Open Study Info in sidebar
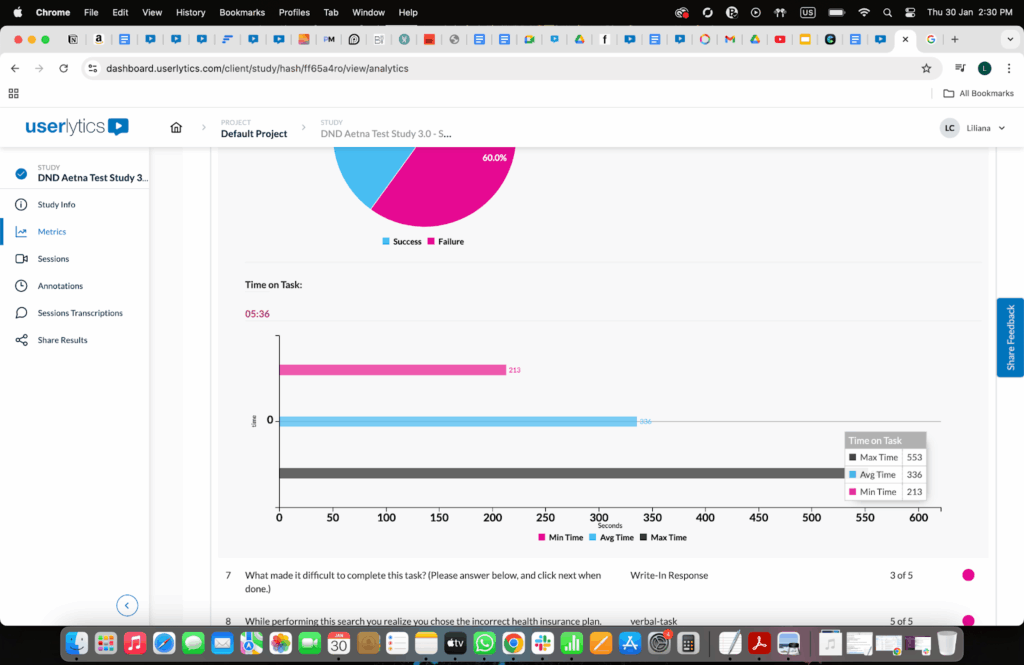The width and height of the screenshot is (1024, 665). (x=56, y=204)
